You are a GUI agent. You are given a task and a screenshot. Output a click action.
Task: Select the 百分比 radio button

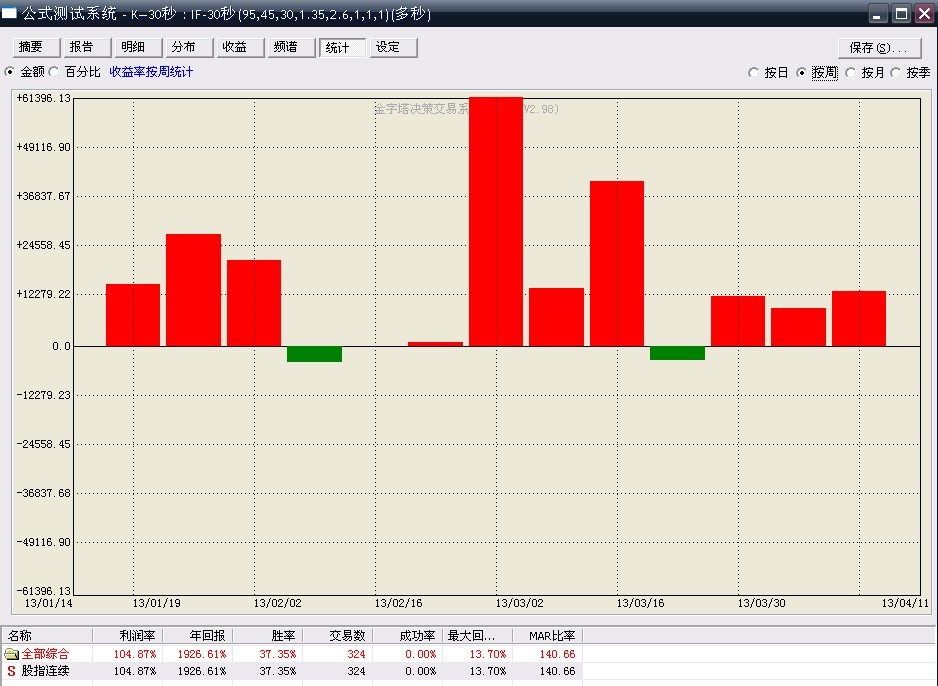pos(55,72)
